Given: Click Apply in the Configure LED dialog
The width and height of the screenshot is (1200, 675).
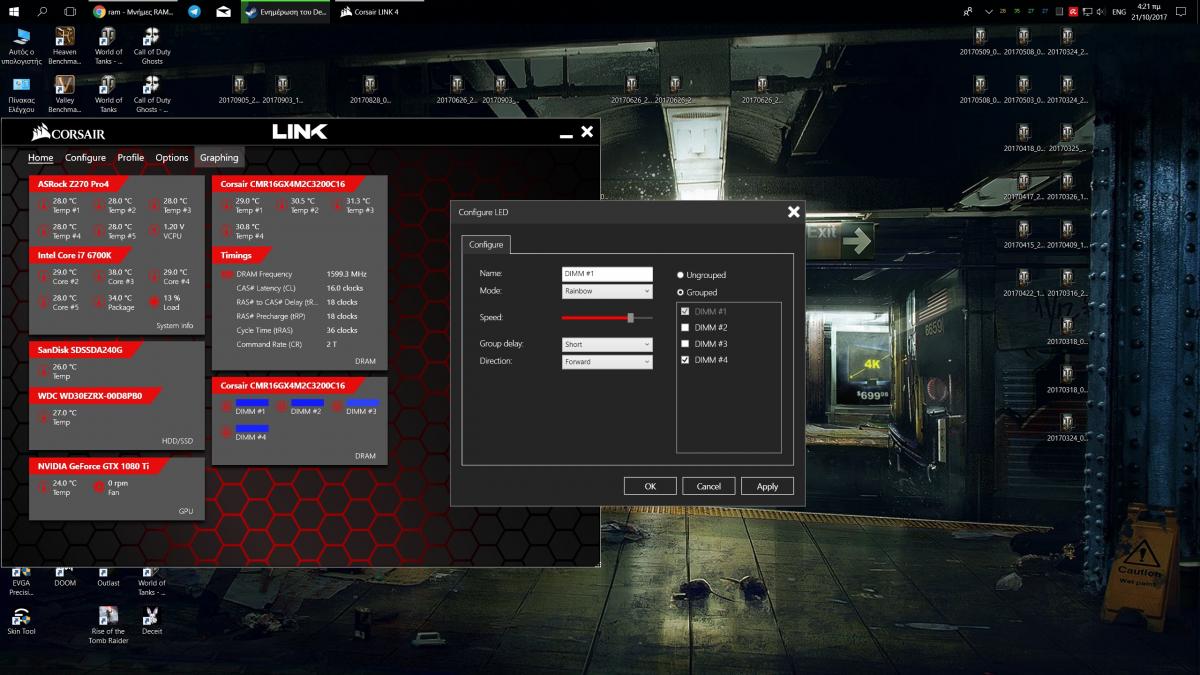Looking at the screenshot, I should pos(767,486).
